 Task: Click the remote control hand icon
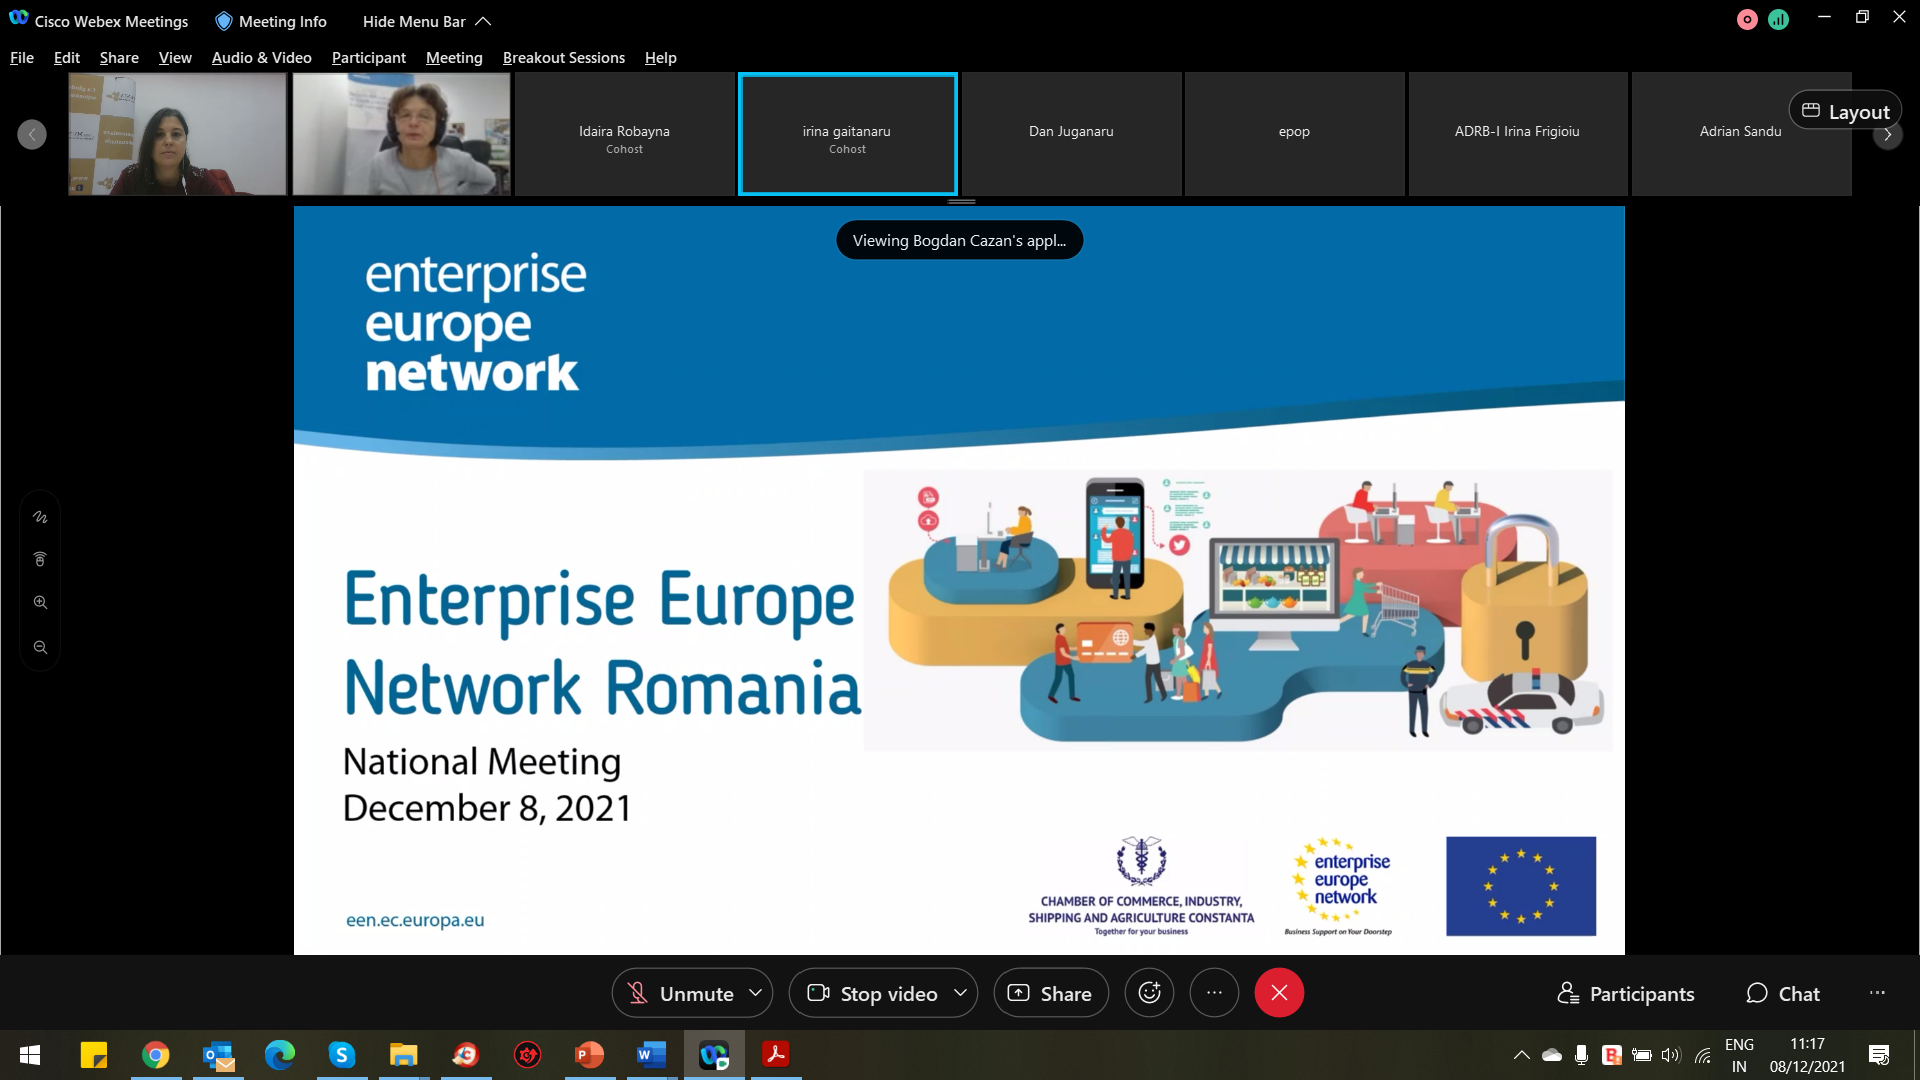coord(40,559)
